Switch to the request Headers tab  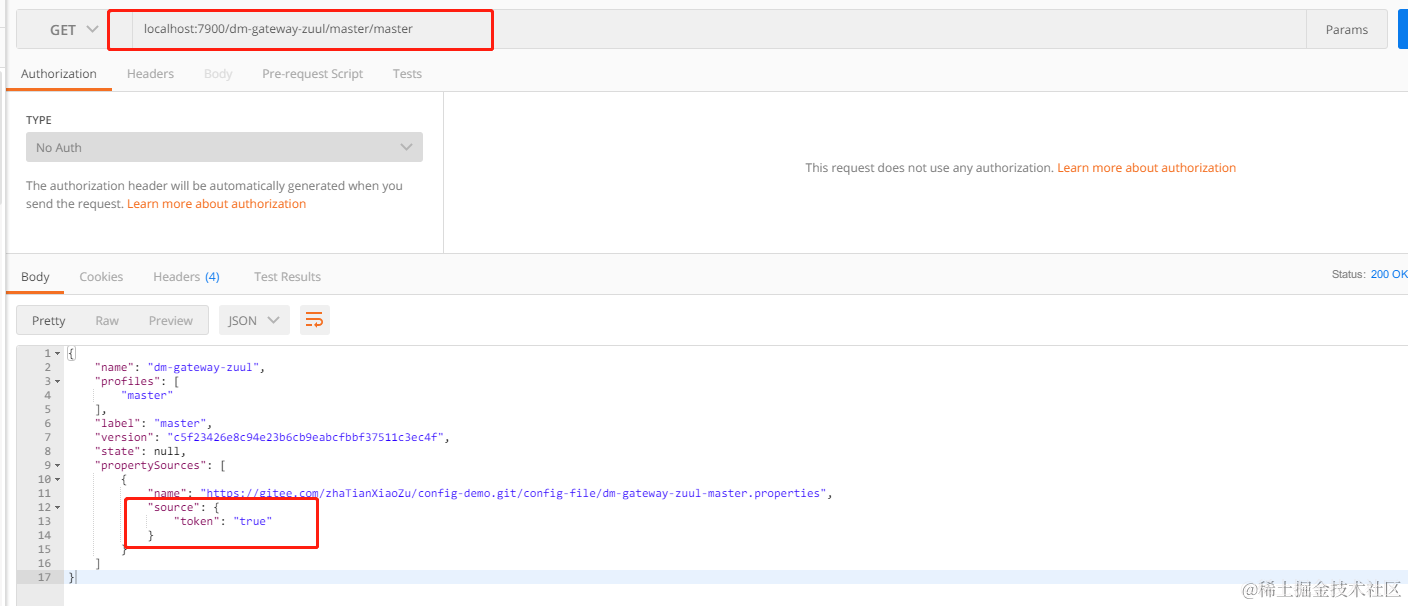[x=150, y=74]
